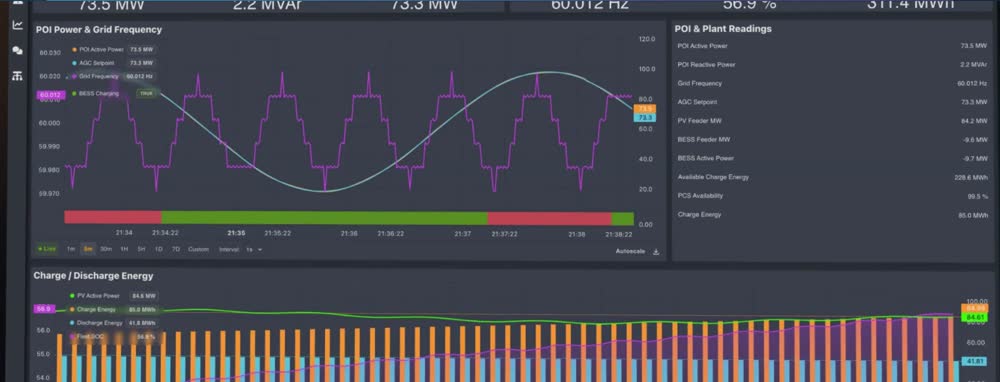Open the chat bubbles icon in sidebar
Image resolution: width=1000 pixels, height=382 pixels.
point(17,50)
